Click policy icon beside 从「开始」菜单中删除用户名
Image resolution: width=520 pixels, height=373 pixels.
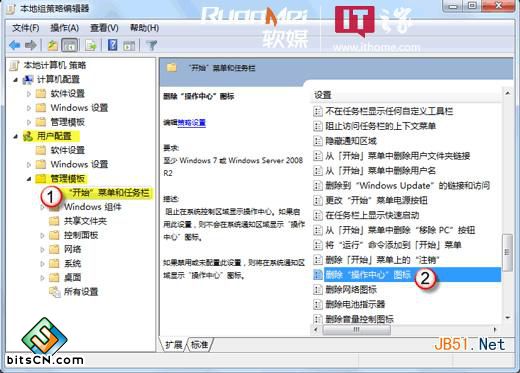[318, 171]
